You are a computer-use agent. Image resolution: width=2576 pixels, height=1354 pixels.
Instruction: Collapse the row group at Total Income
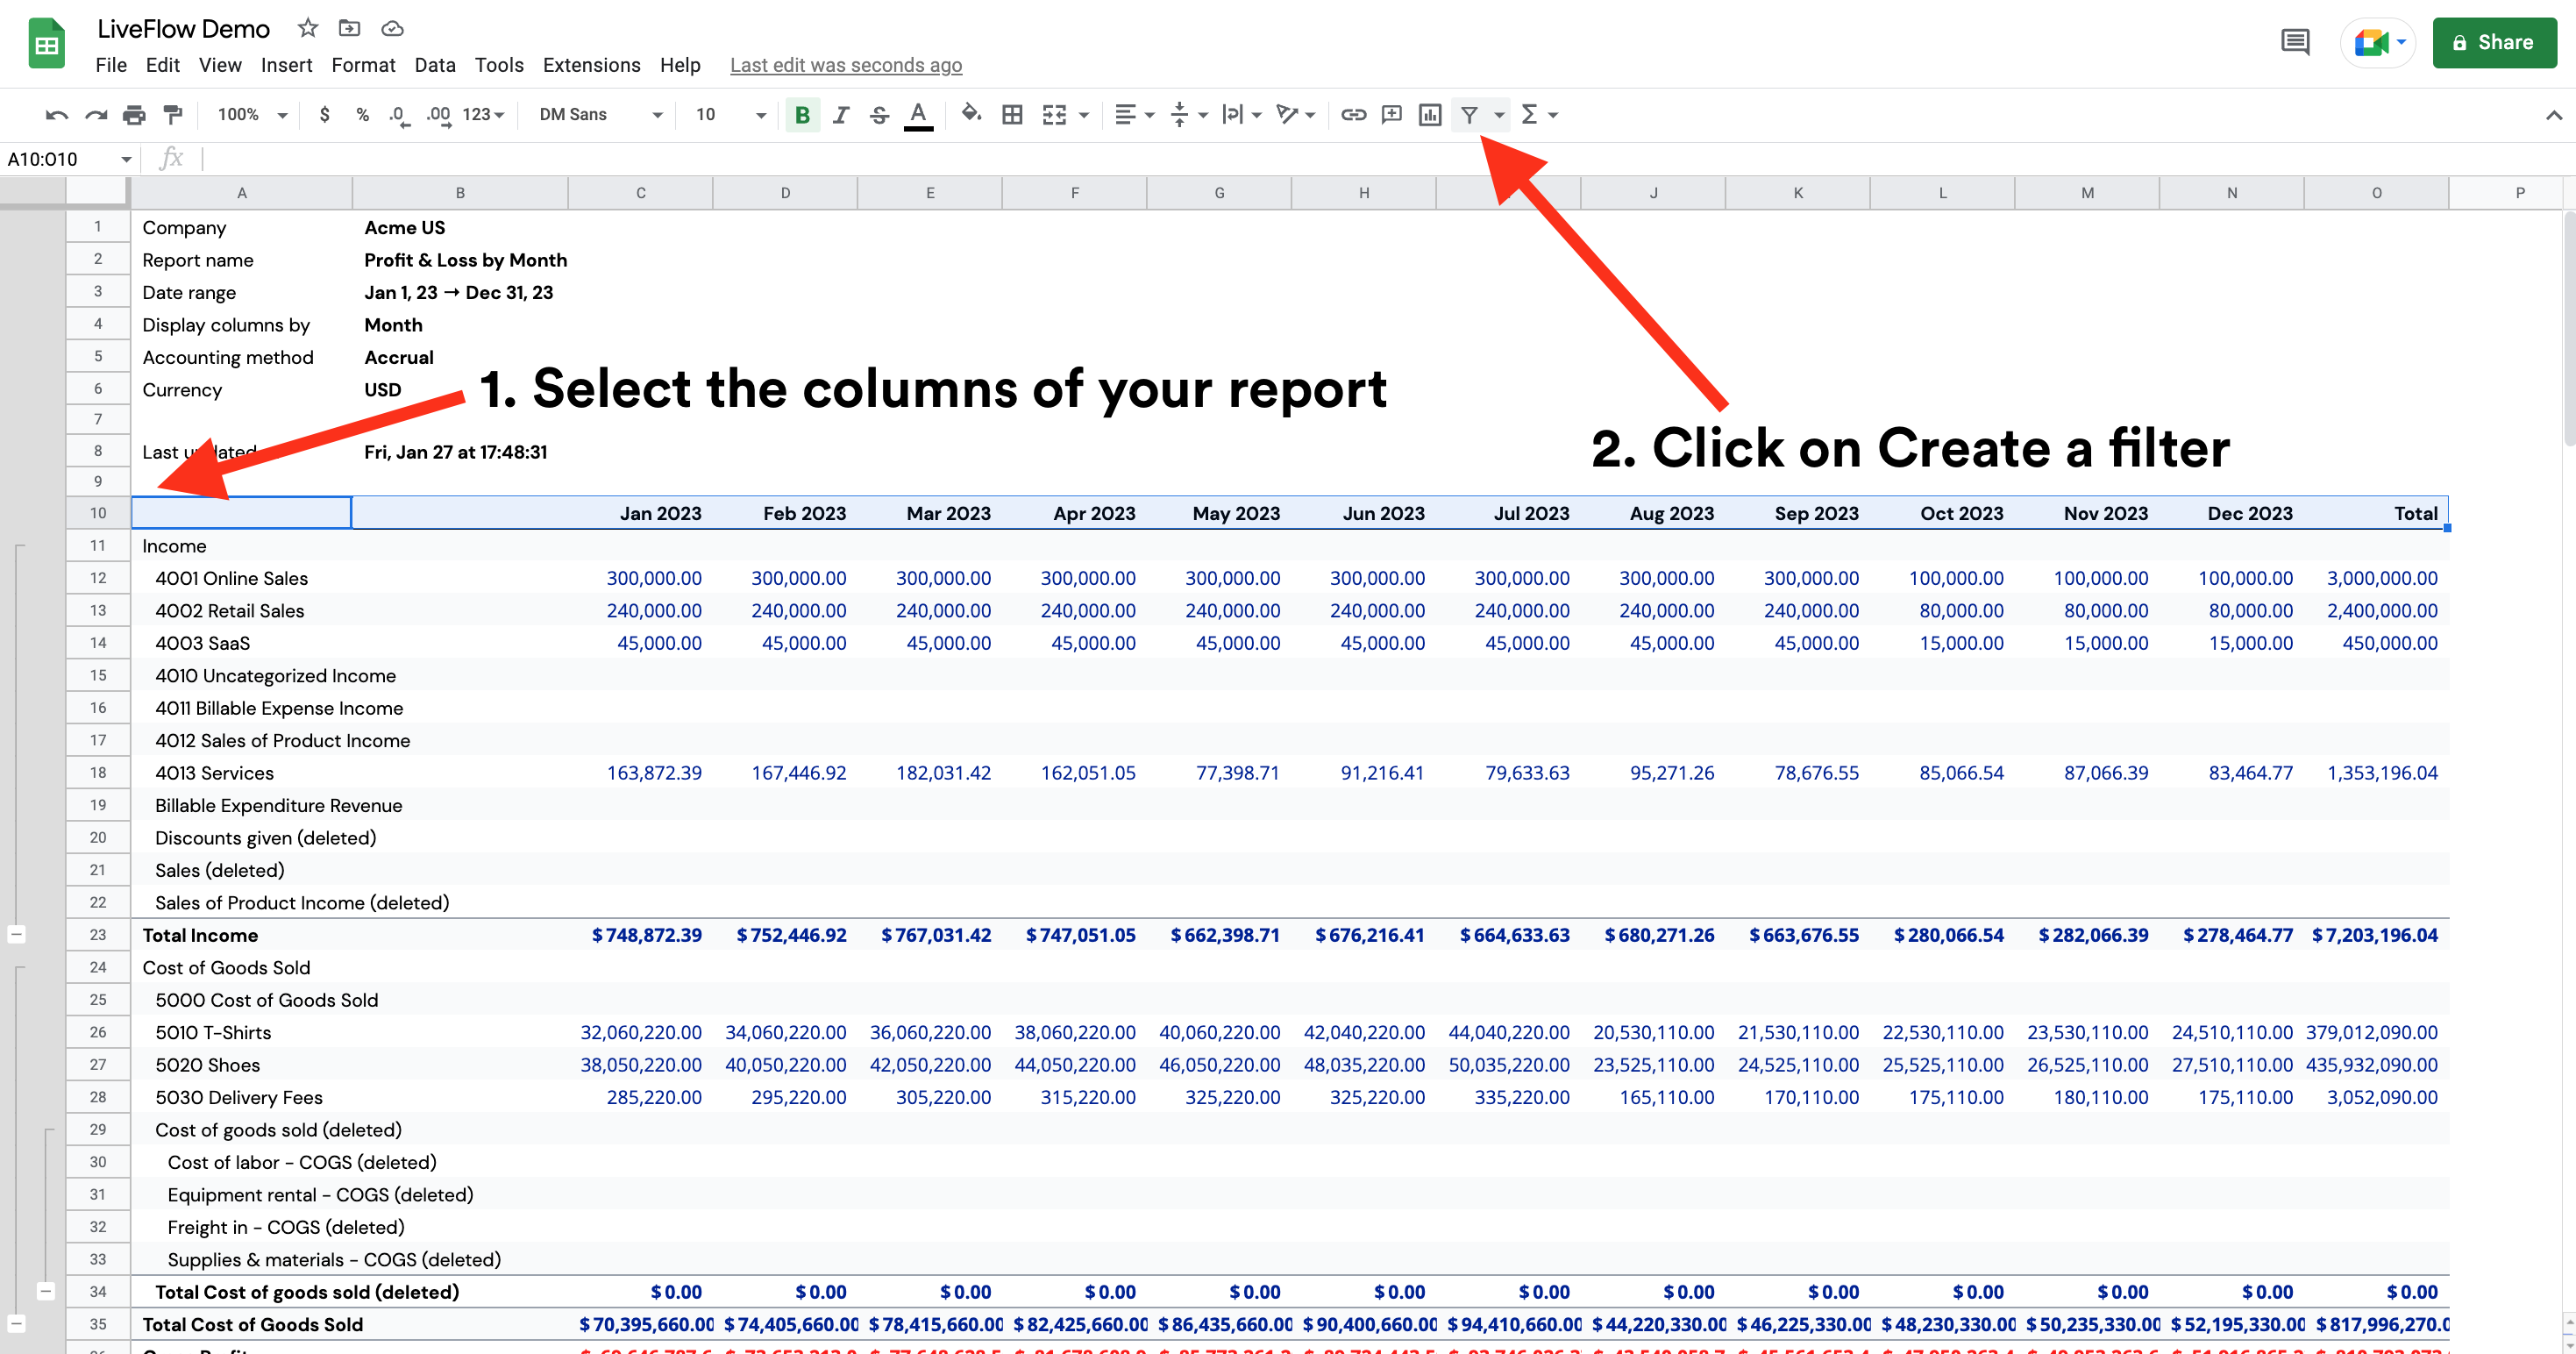pyautogui.click(x=16, y=935)
